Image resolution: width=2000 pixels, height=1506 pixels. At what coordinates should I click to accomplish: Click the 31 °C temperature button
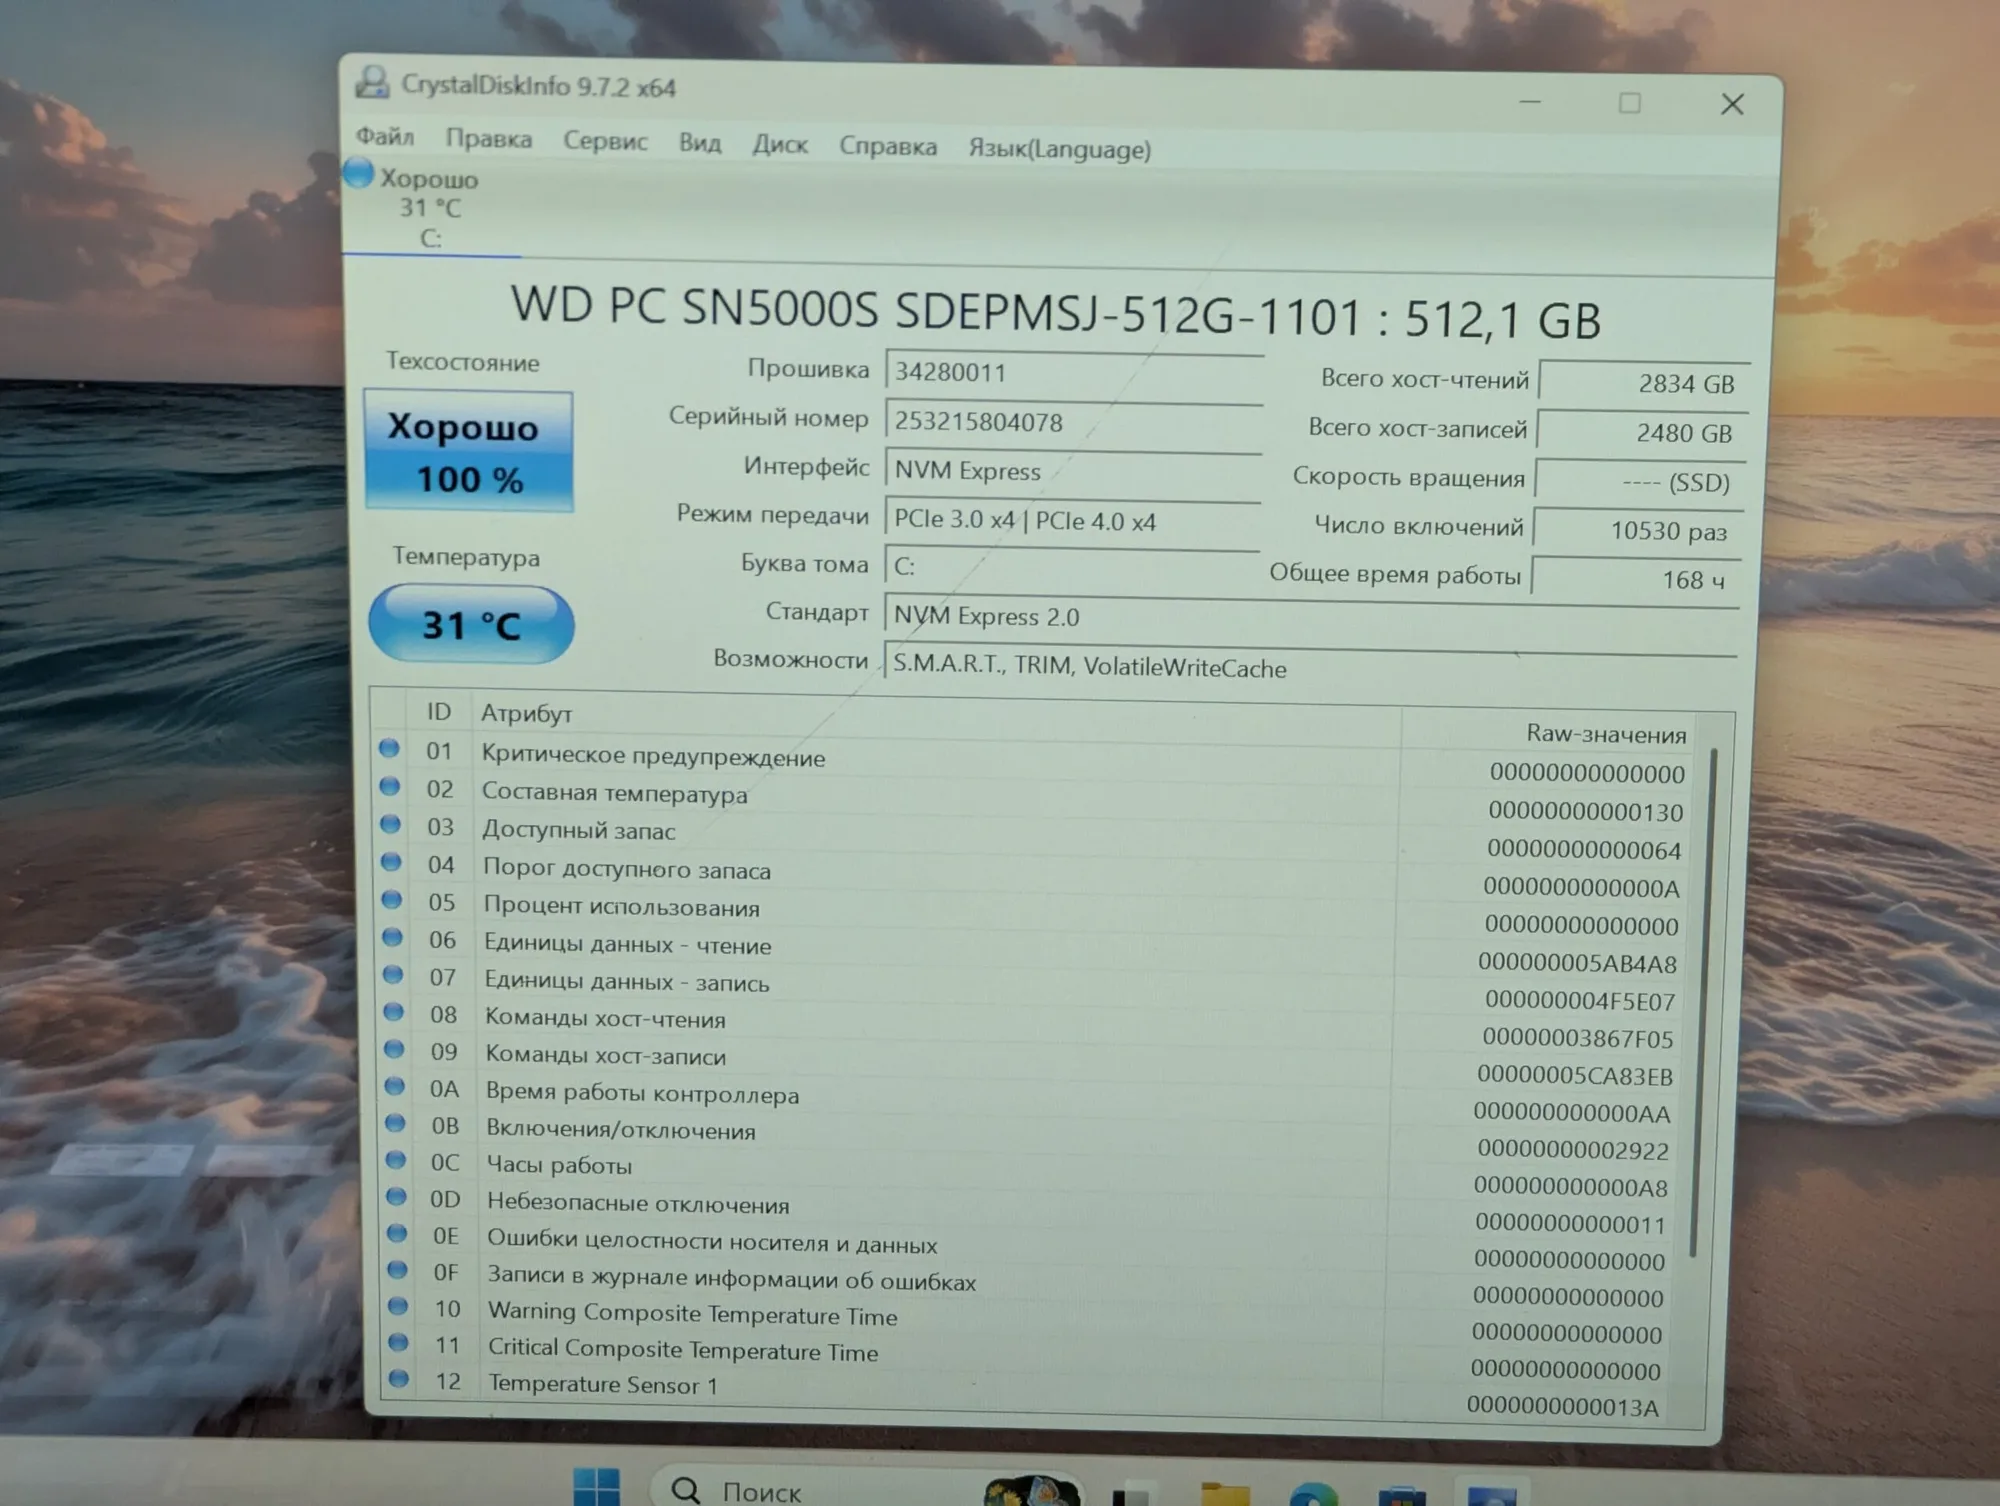pos(471,625)
